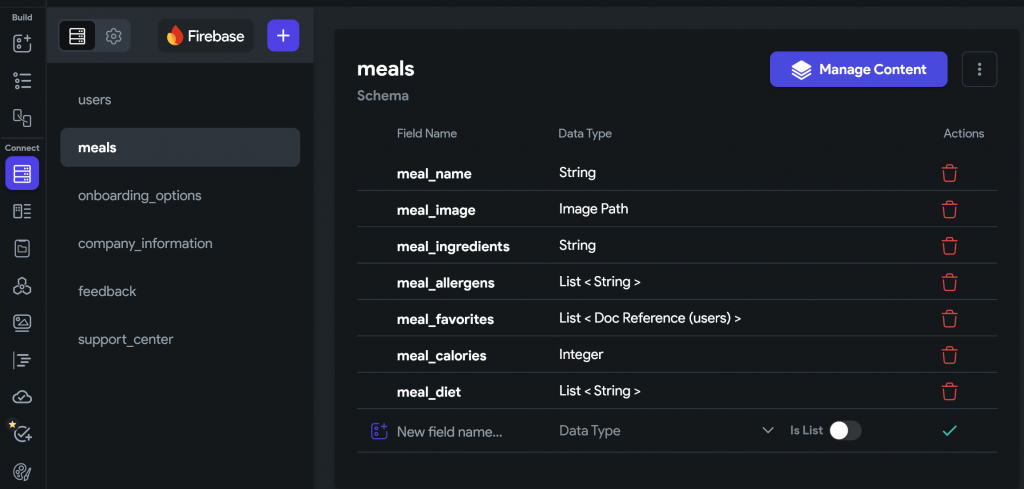The height and width of the screenshot is (489, 1024).
Task: Open the onboarding_options collection
Action: click(x=140, y=196)
